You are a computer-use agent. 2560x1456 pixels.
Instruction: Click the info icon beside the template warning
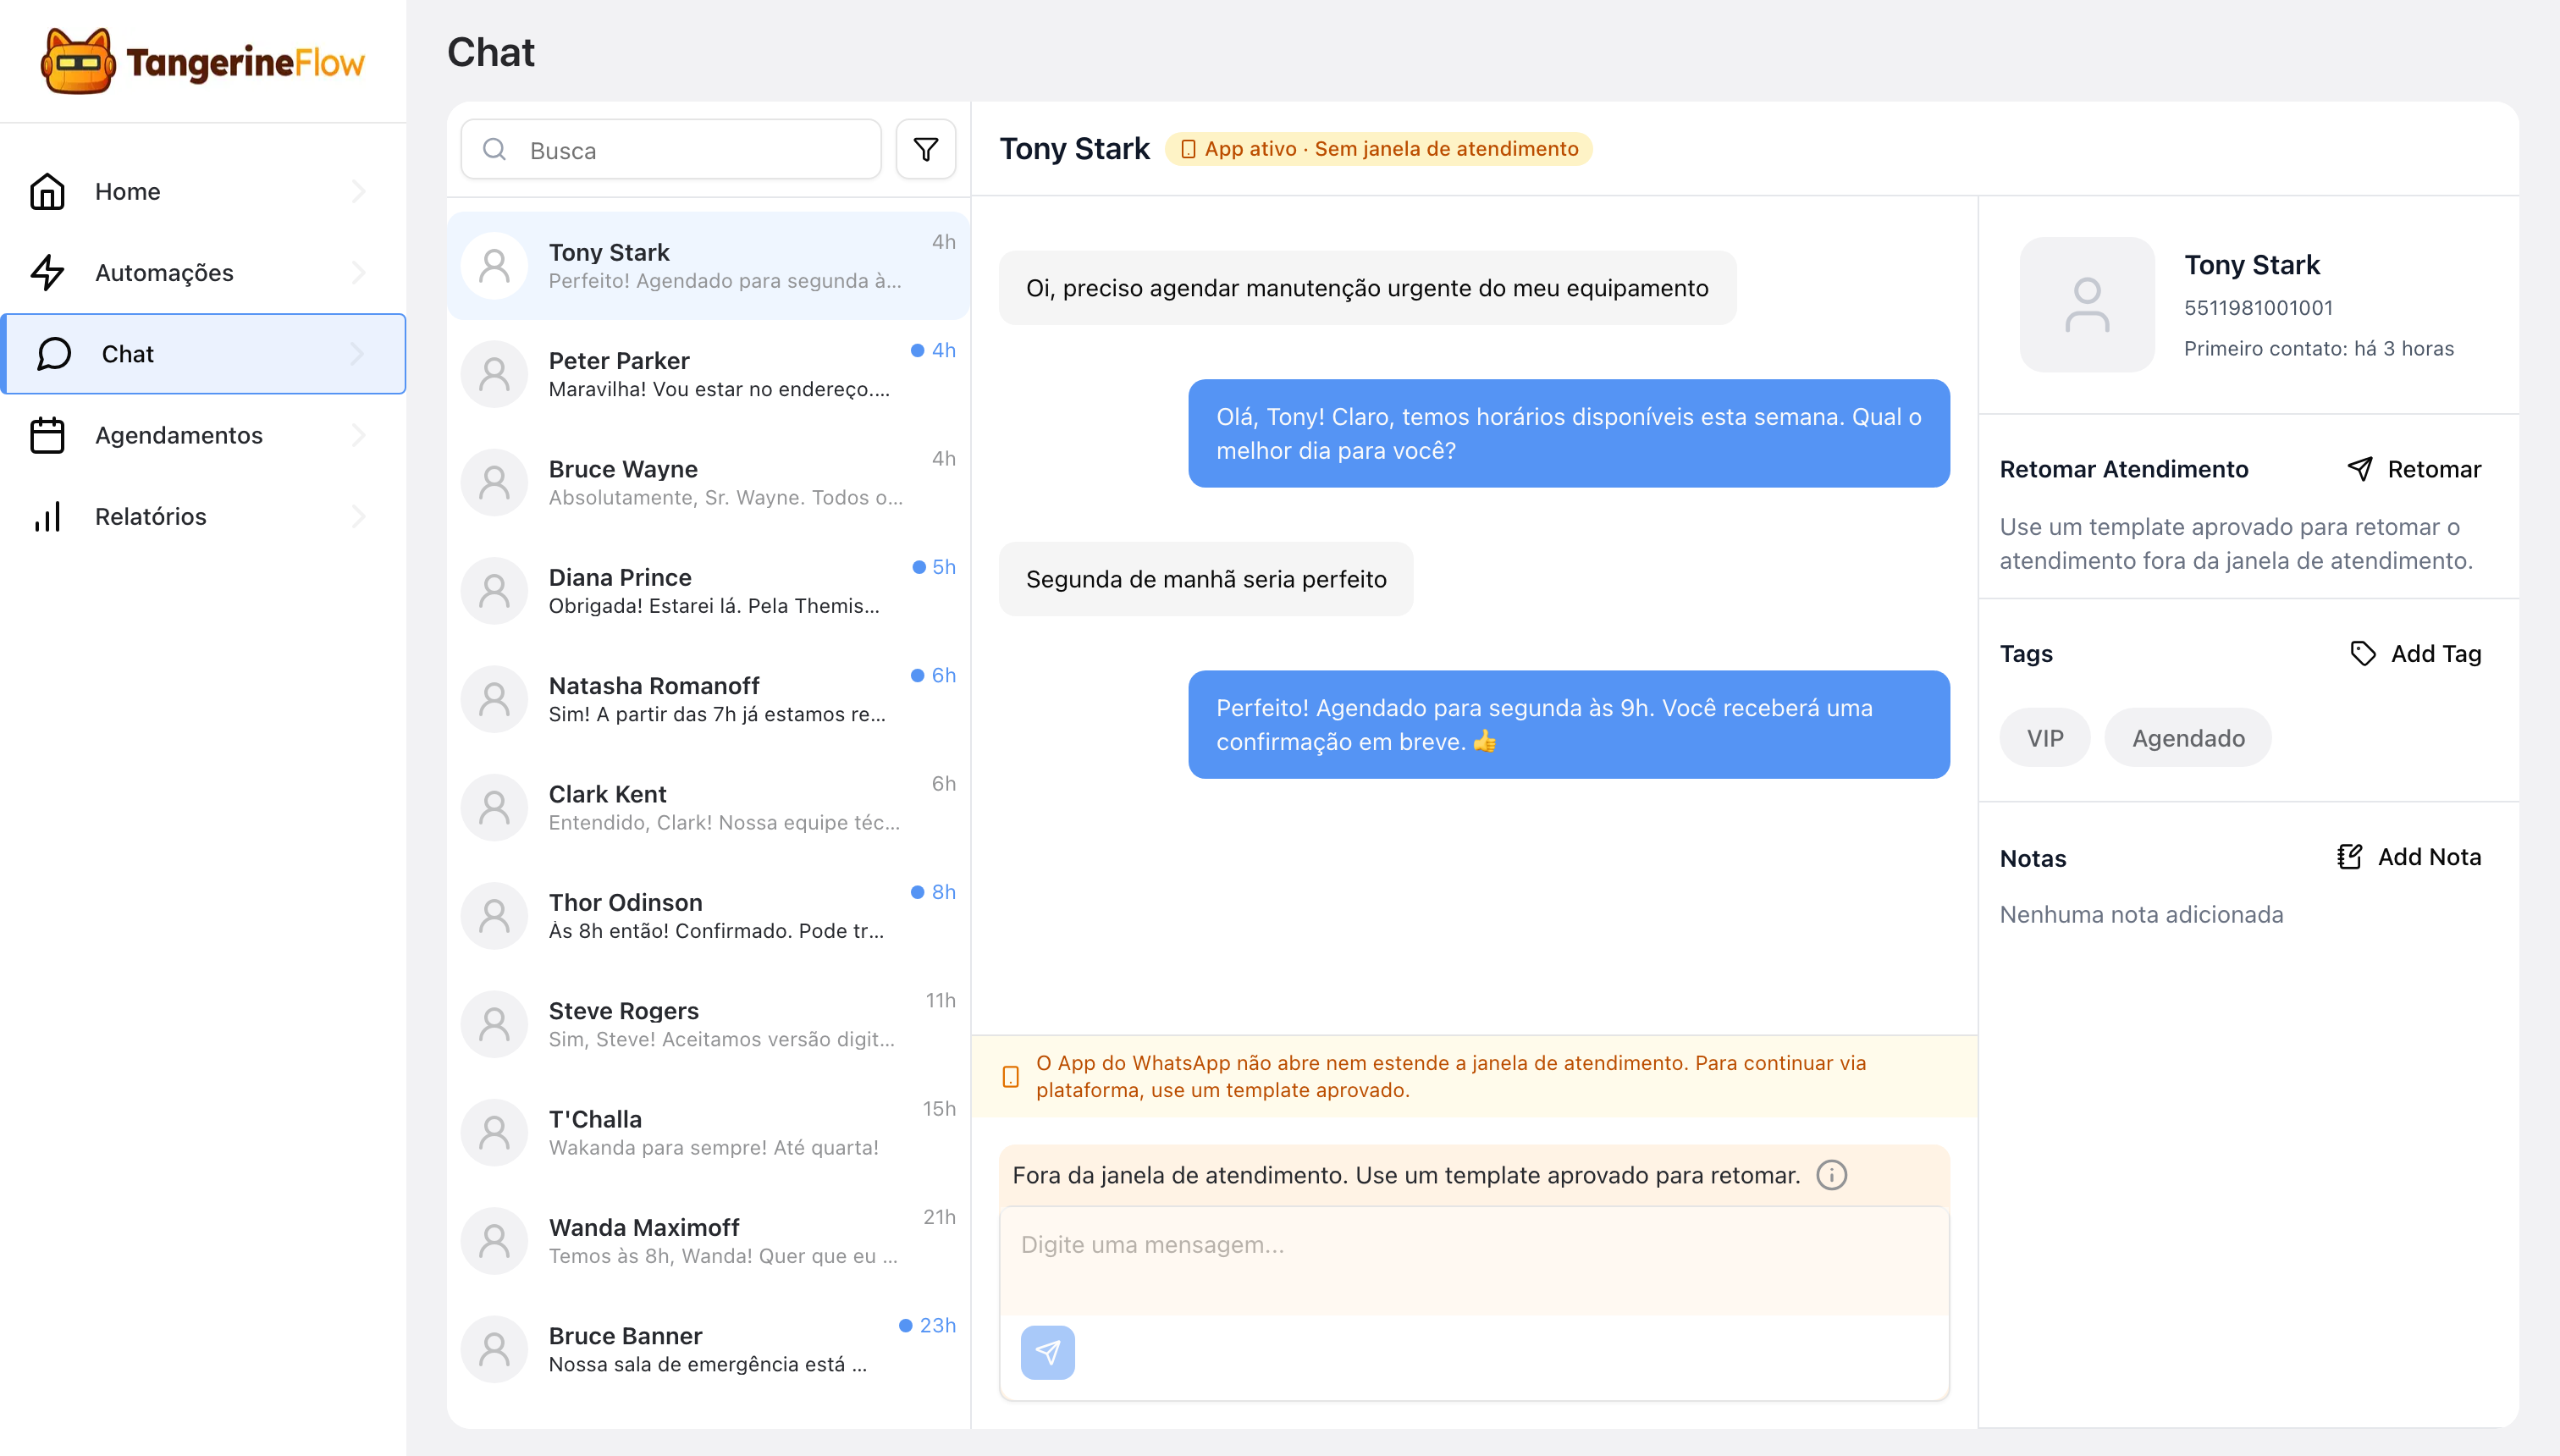[1832, 1175]
